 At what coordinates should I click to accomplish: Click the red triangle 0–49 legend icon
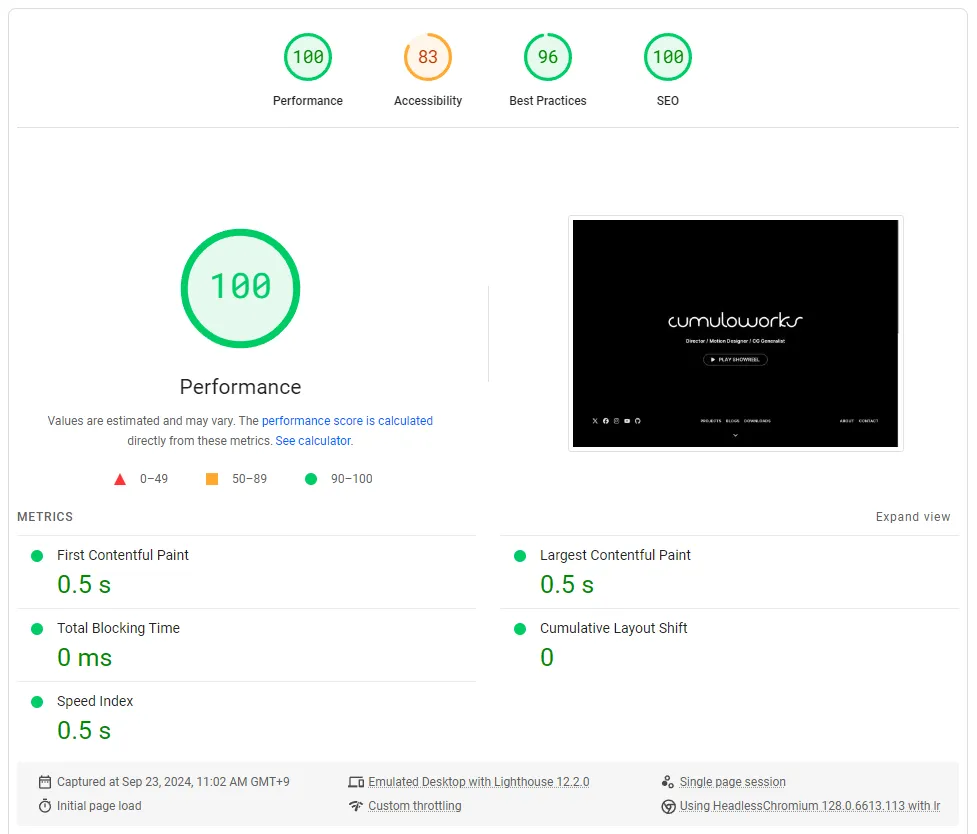click(x=120, y=479)
